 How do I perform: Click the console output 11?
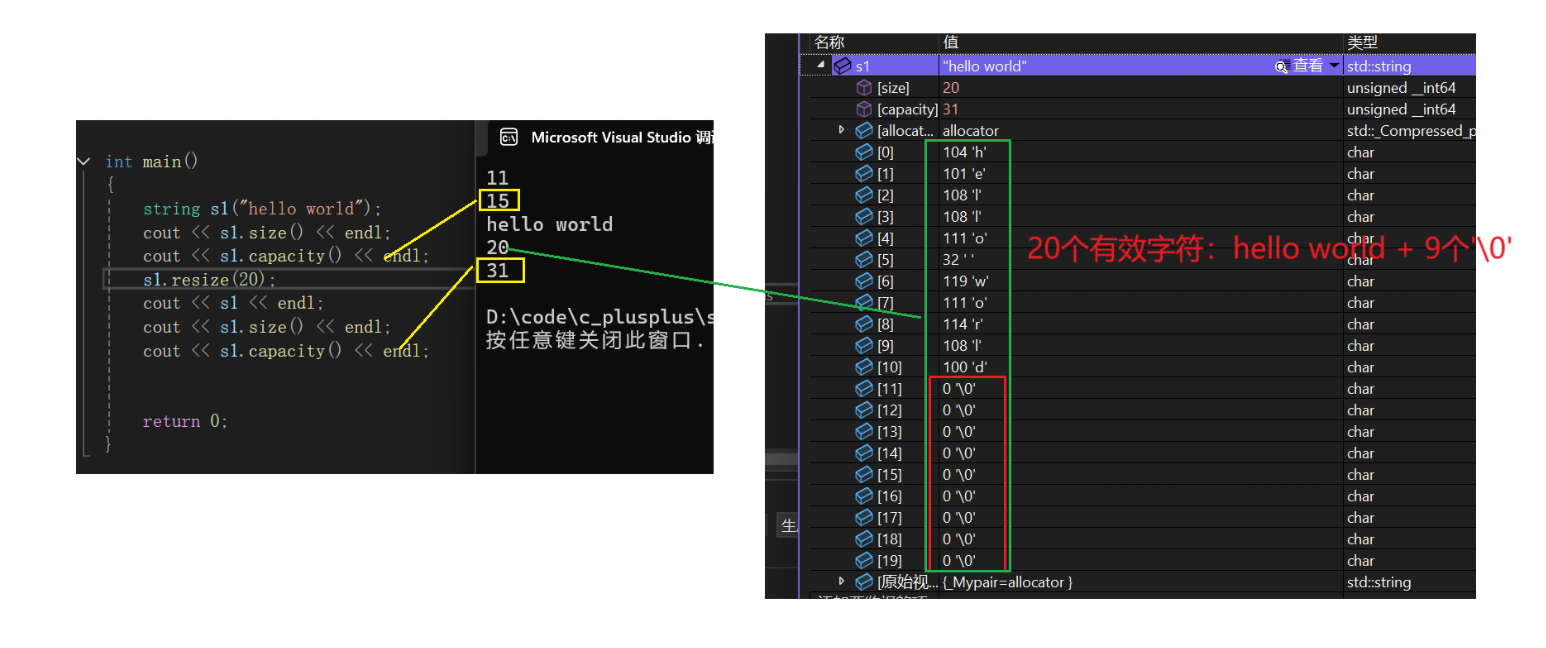pyautogui.click(x=497, y=178)
